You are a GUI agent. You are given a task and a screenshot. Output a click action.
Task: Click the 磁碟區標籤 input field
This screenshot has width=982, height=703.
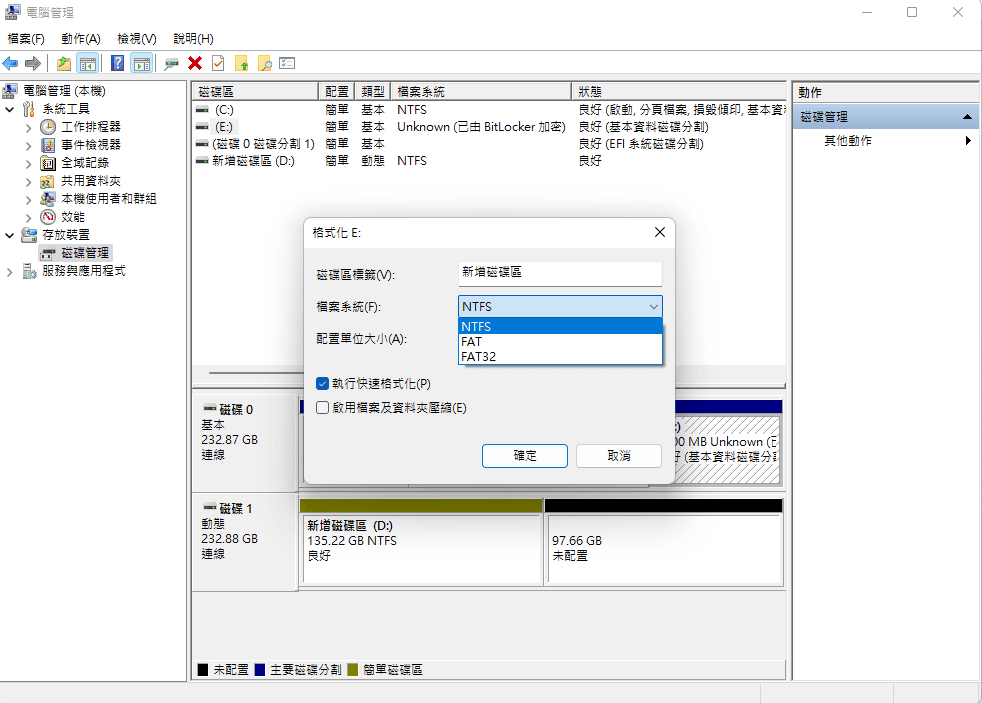[559, 273]
